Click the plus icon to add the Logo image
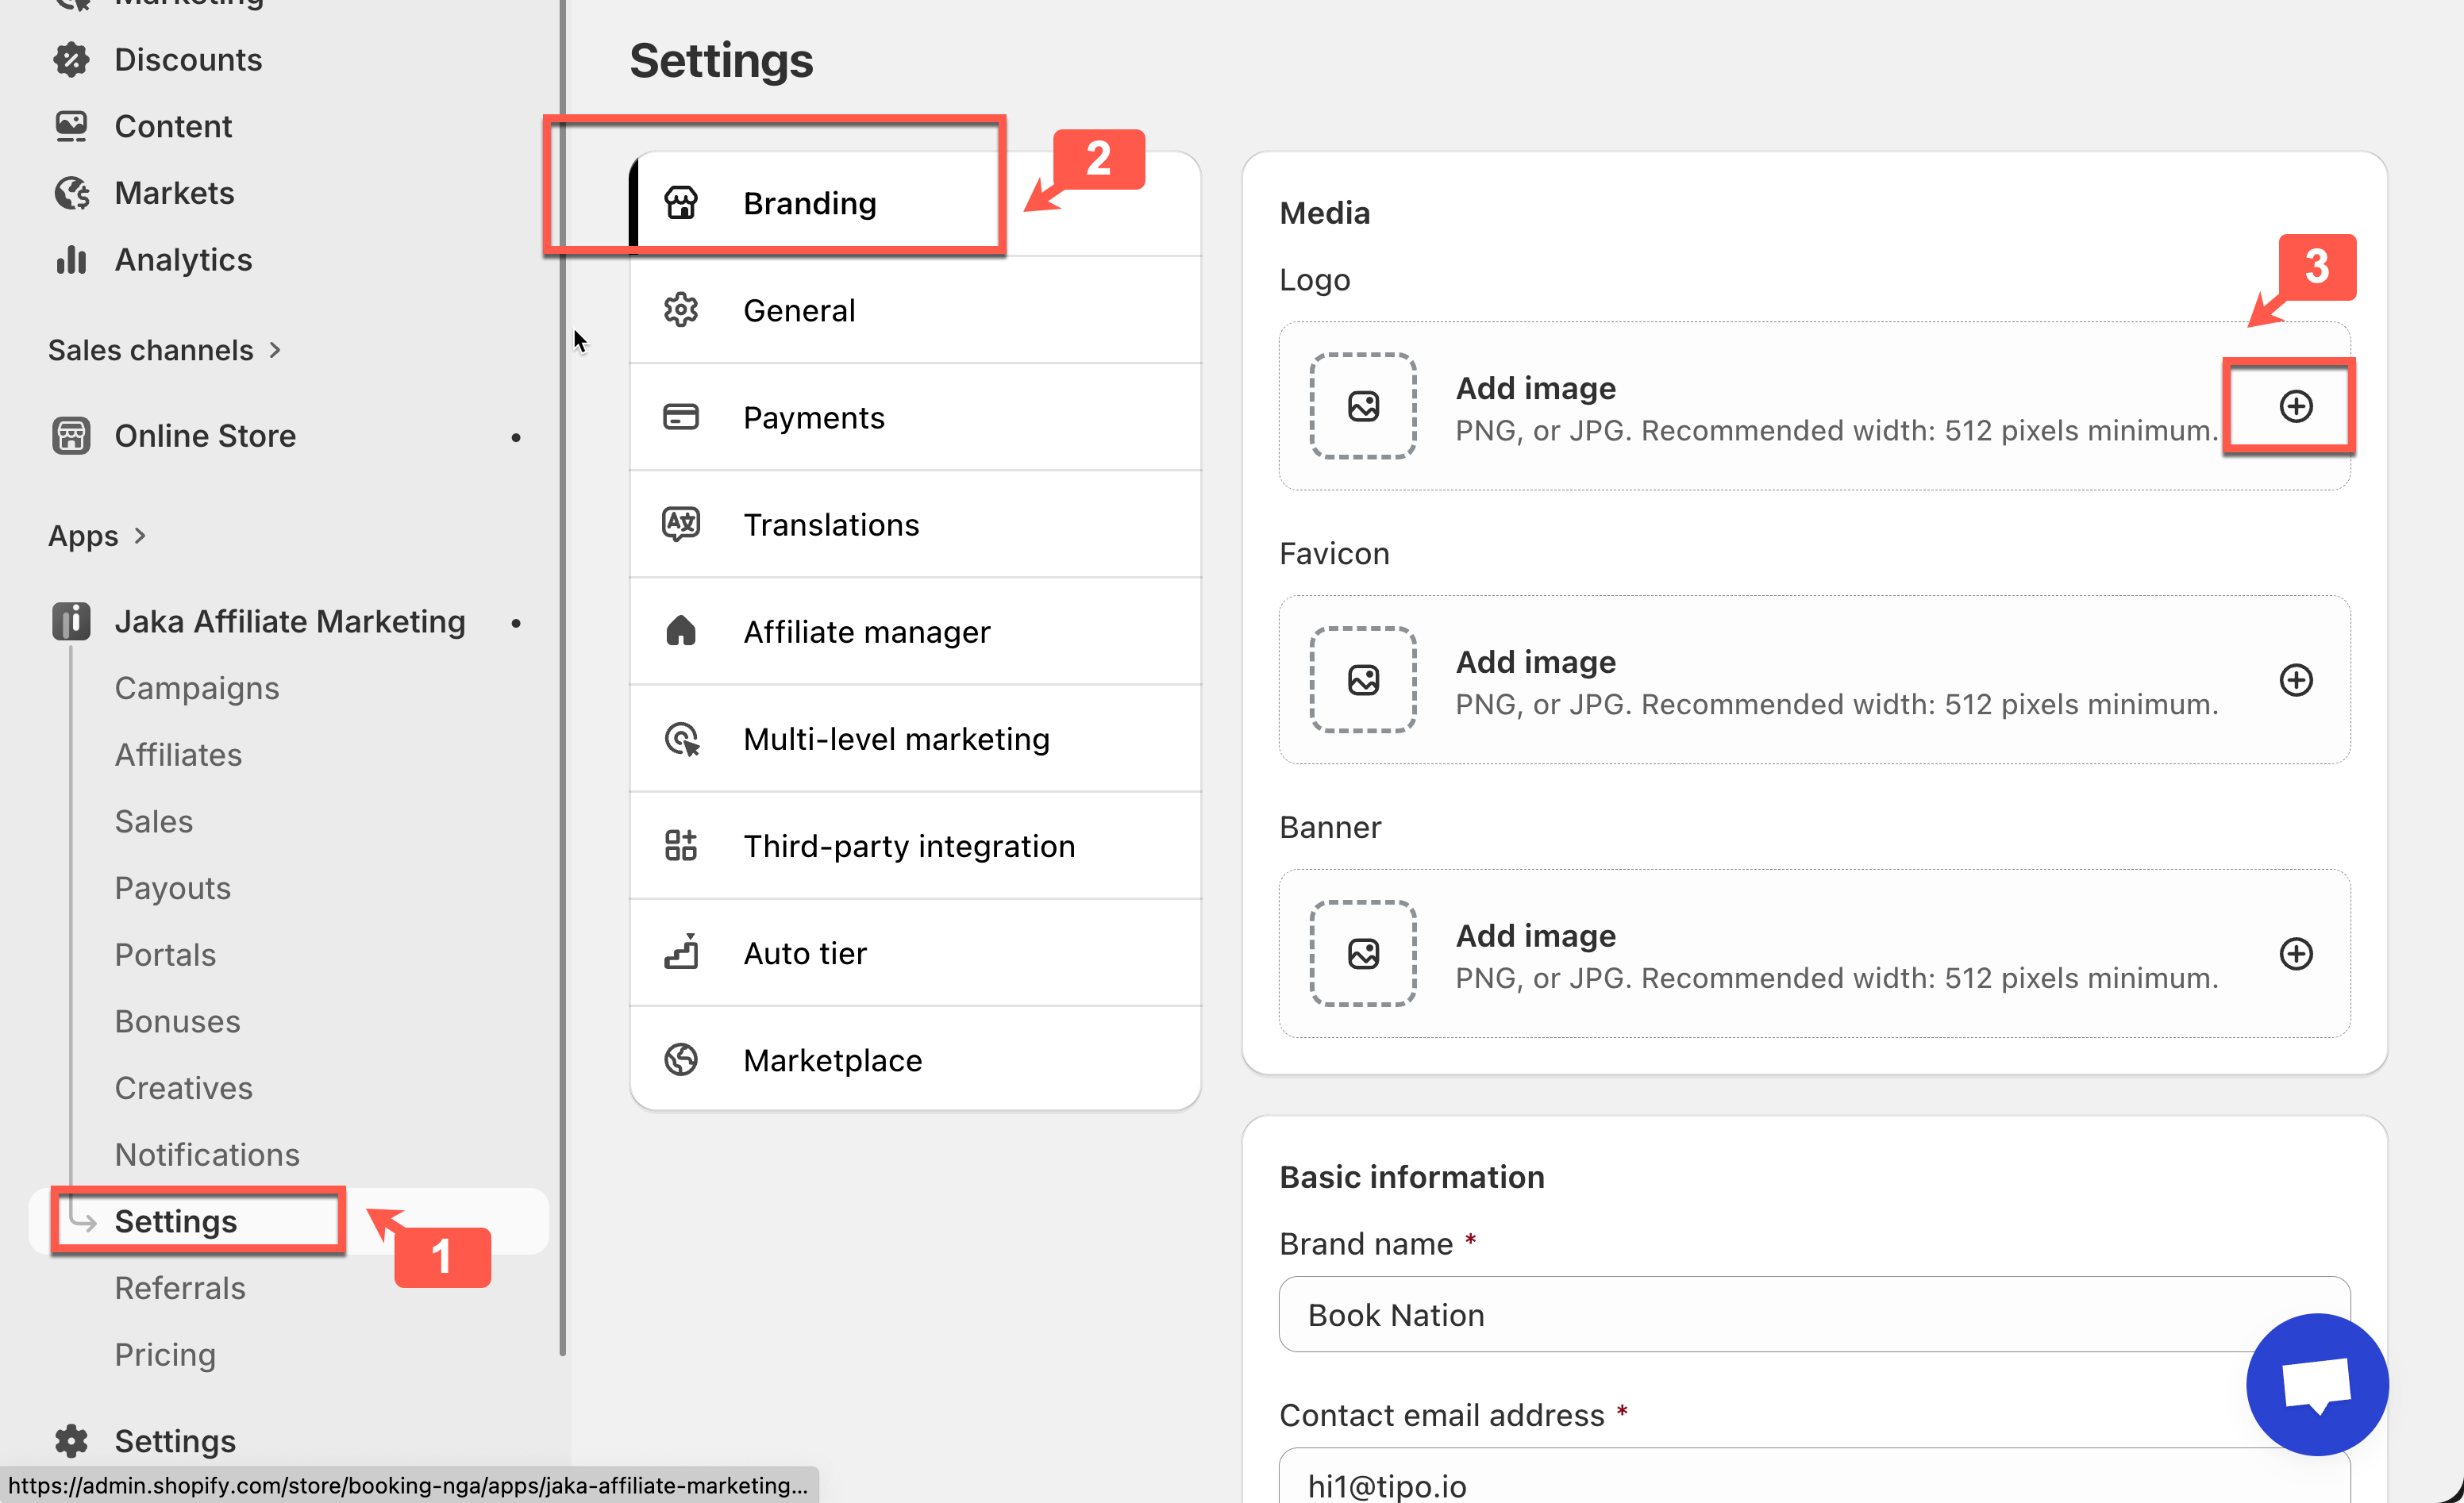Screen dimensions: 2464x1503 tap(2295, 406)
